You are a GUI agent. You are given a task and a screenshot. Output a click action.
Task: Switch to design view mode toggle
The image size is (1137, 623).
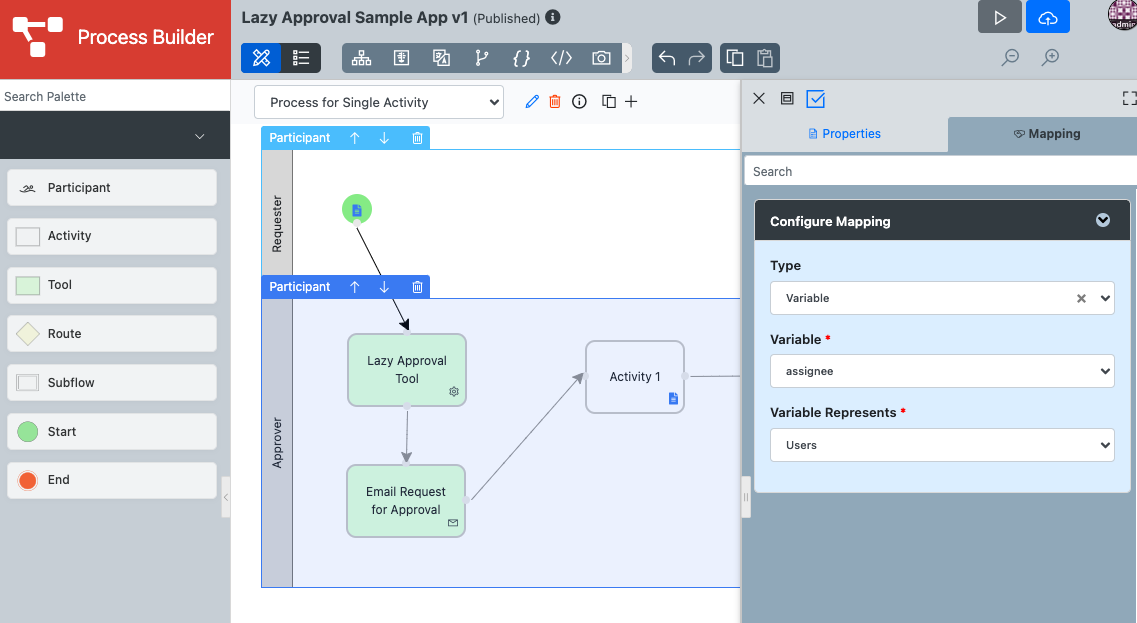click(x=261, y=58)
